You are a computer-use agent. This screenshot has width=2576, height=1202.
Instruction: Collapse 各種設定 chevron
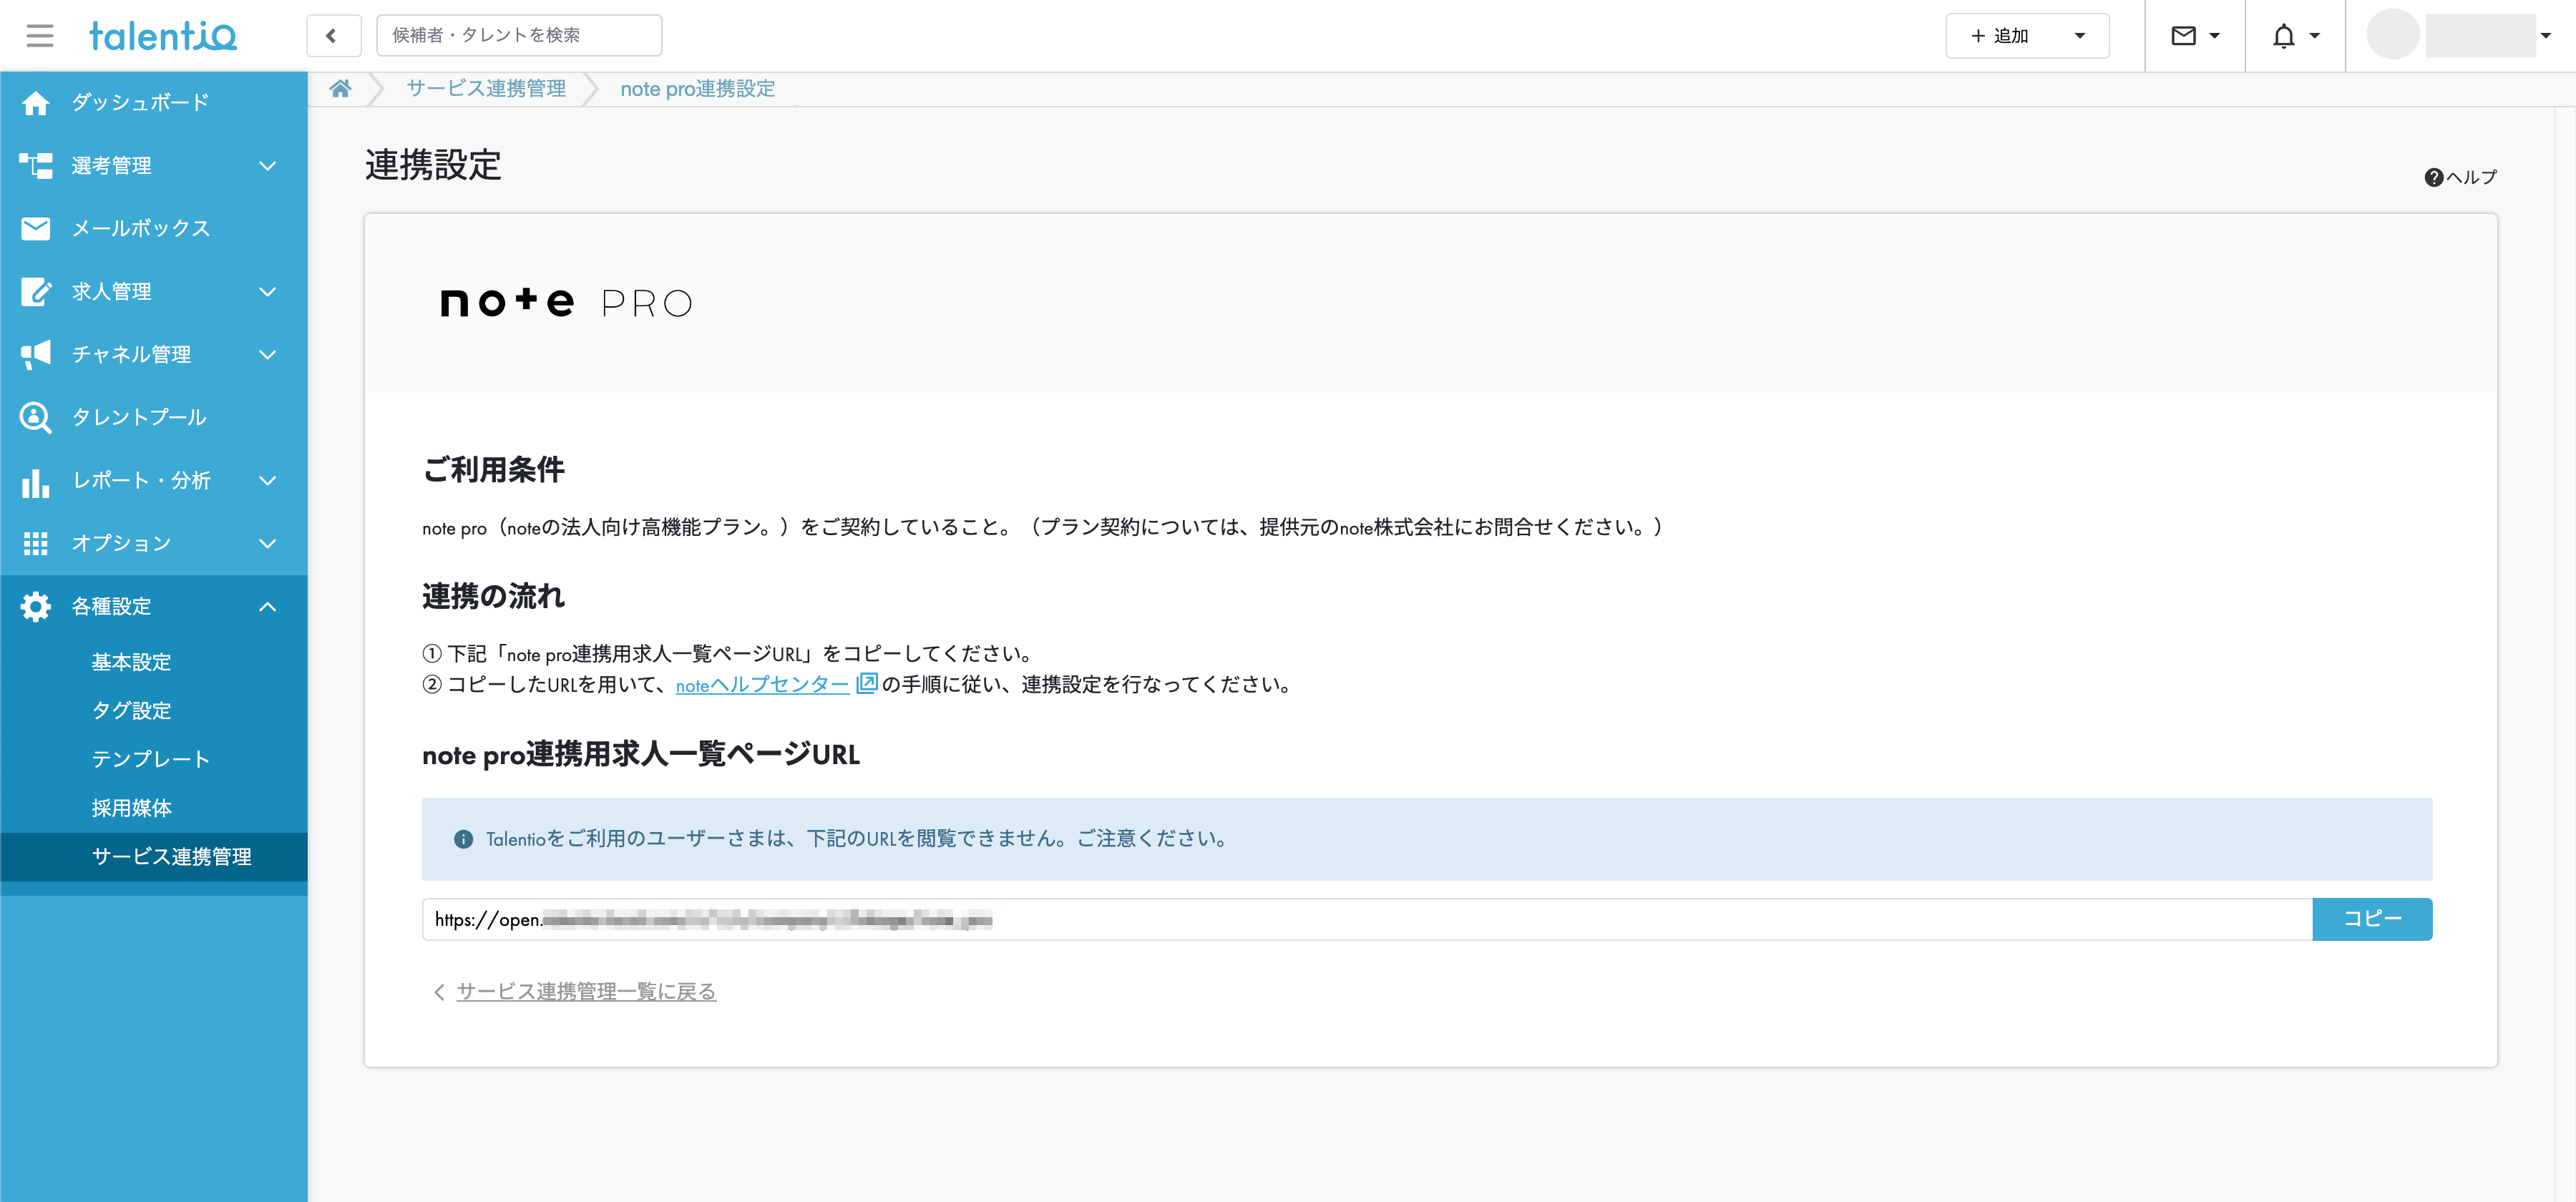(267, 607)
